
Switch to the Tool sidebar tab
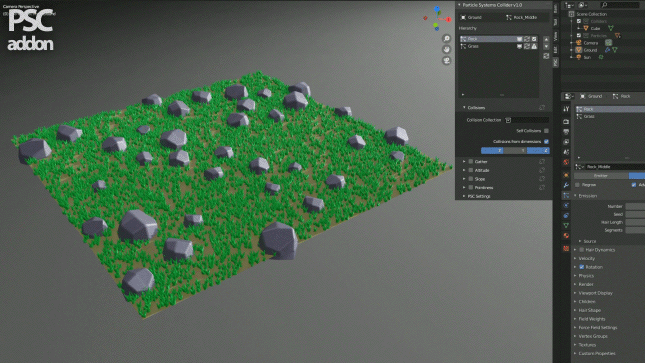coord(555,22)
